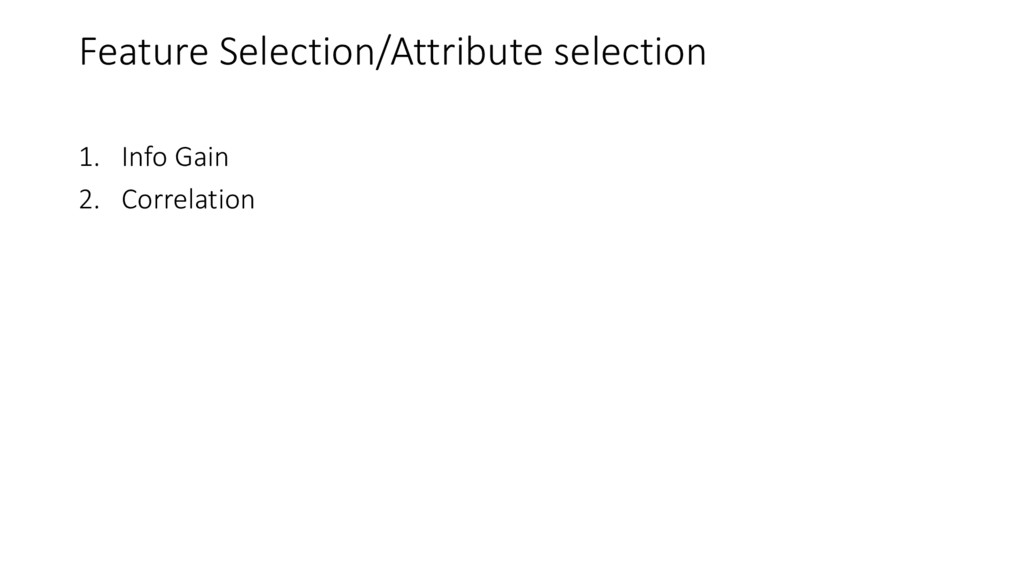
Task: Click the slide title text
Action: coord(392,52)
